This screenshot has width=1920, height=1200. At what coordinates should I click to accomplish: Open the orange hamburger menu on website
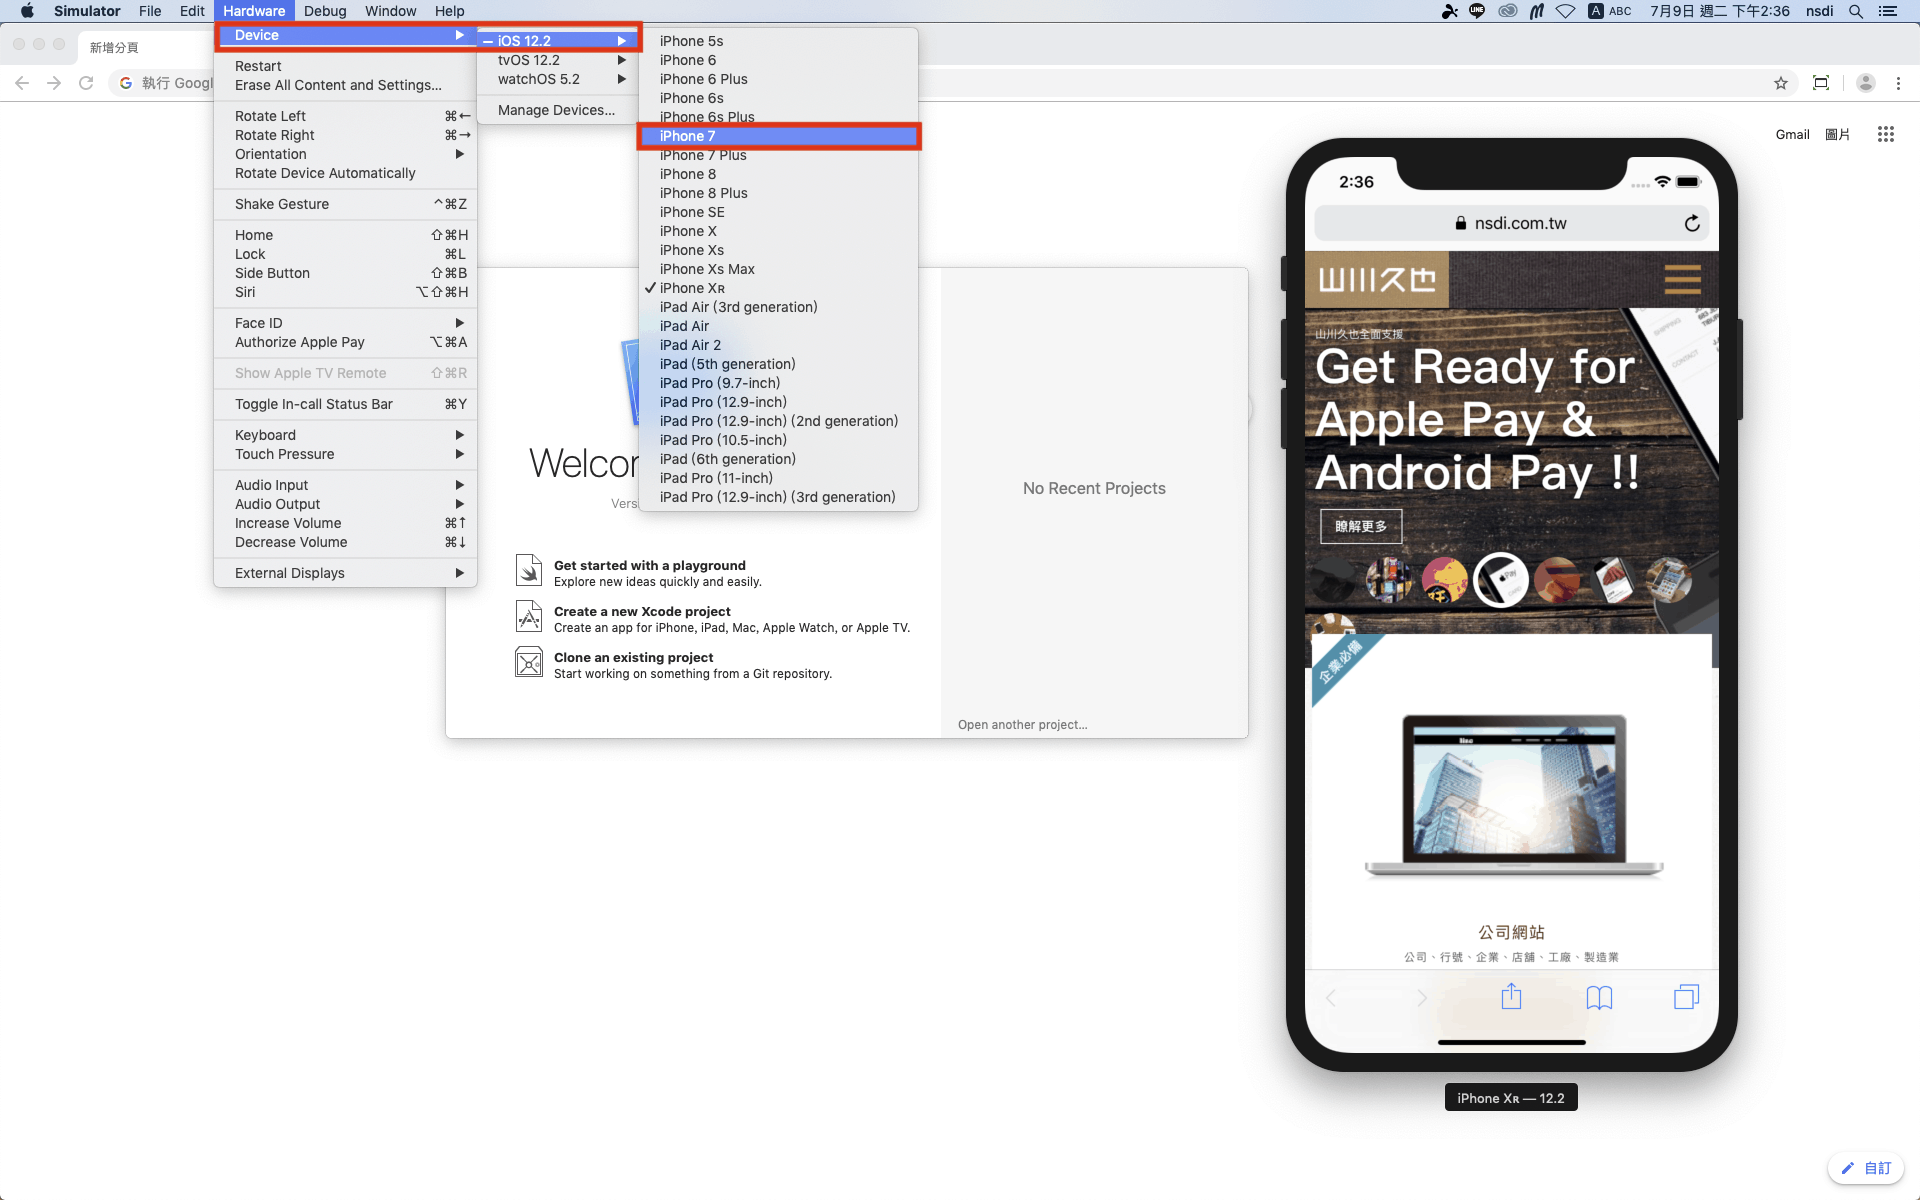click(1682, 279)
